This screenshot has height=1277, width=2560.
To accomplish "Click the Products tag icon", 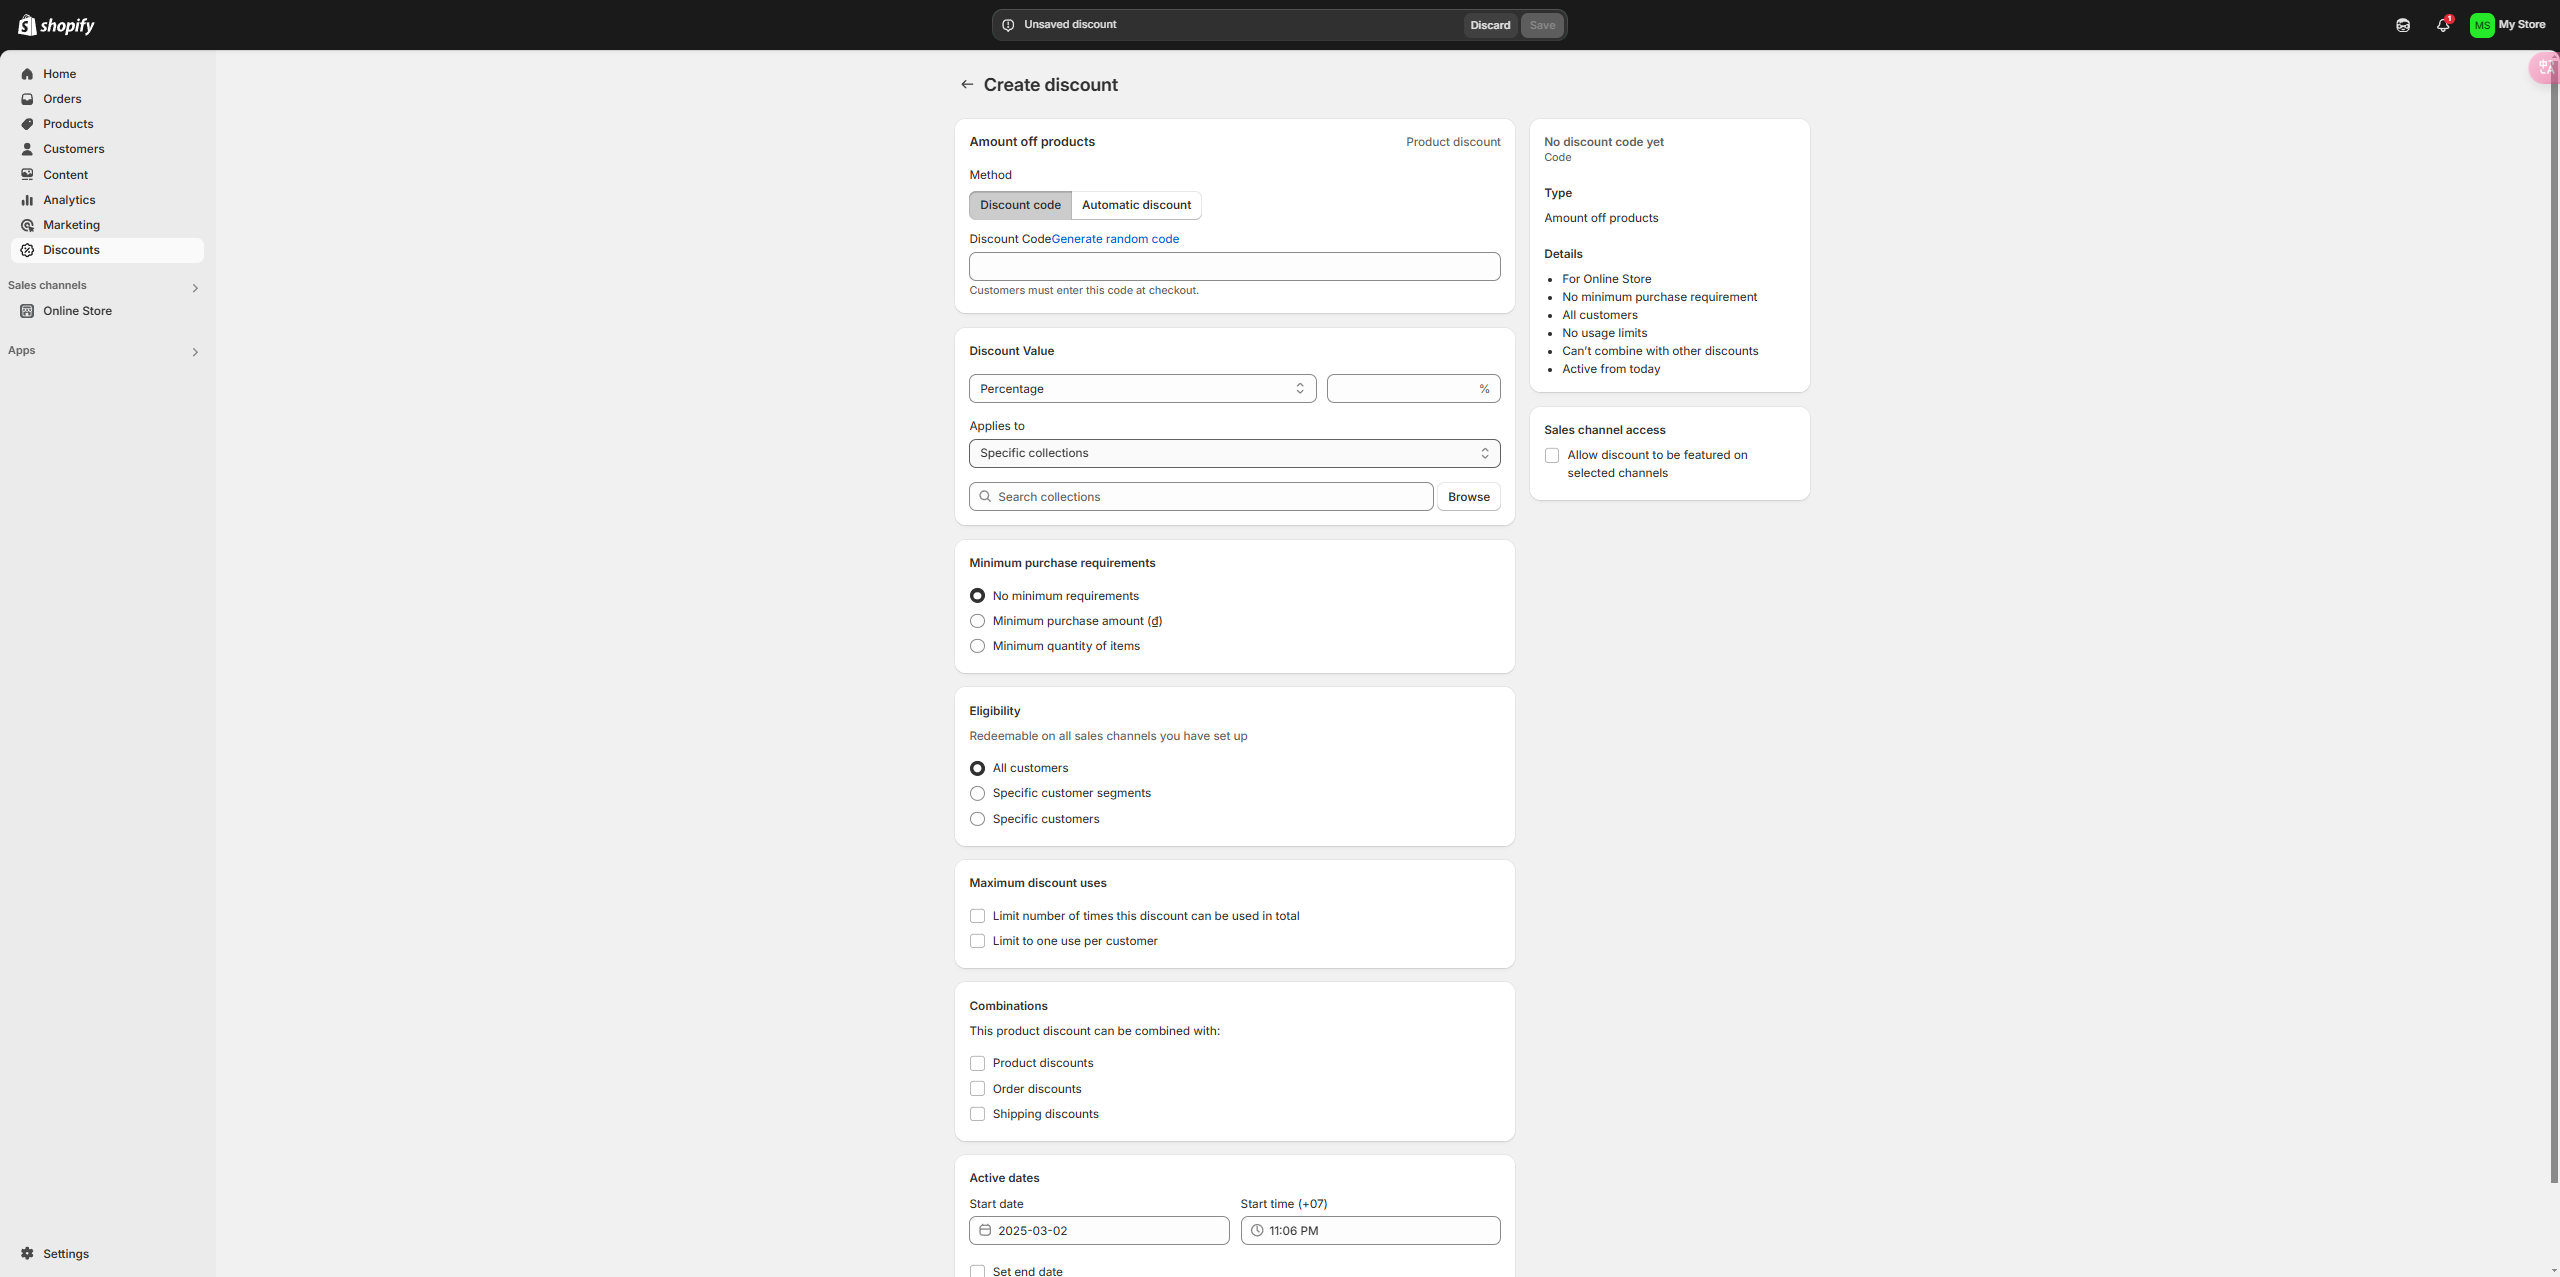I will (27, 124).
